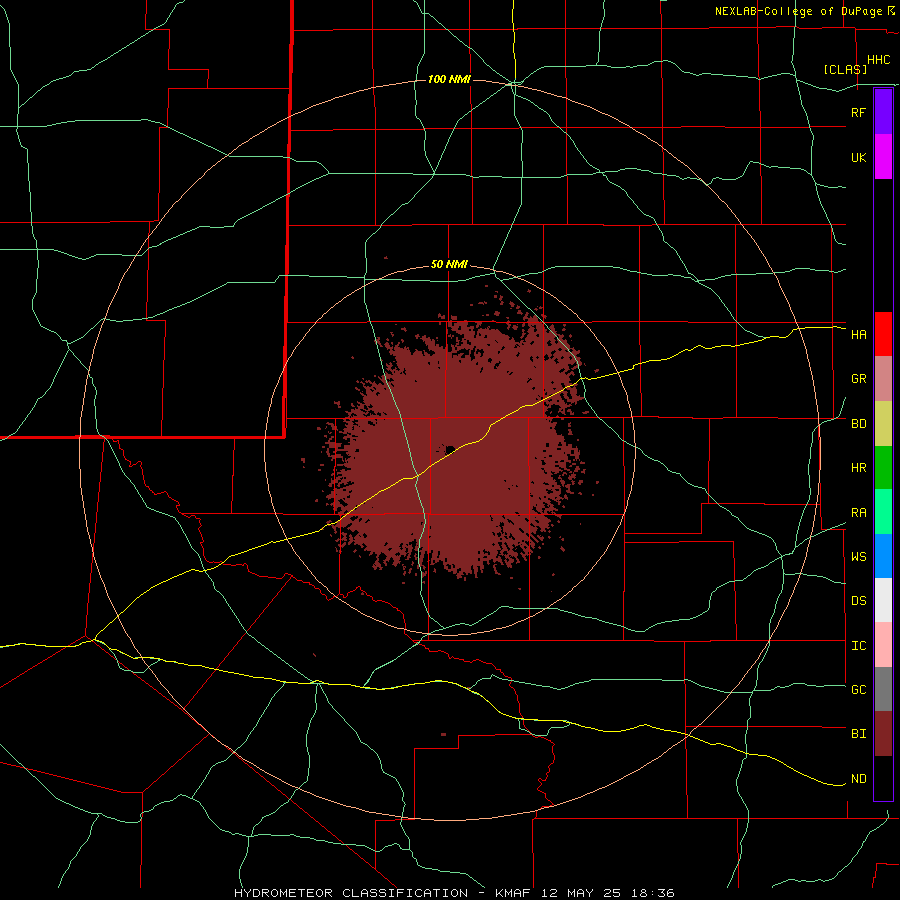Click the RF legend label
The image size is (900, 900).
[858, 112]
